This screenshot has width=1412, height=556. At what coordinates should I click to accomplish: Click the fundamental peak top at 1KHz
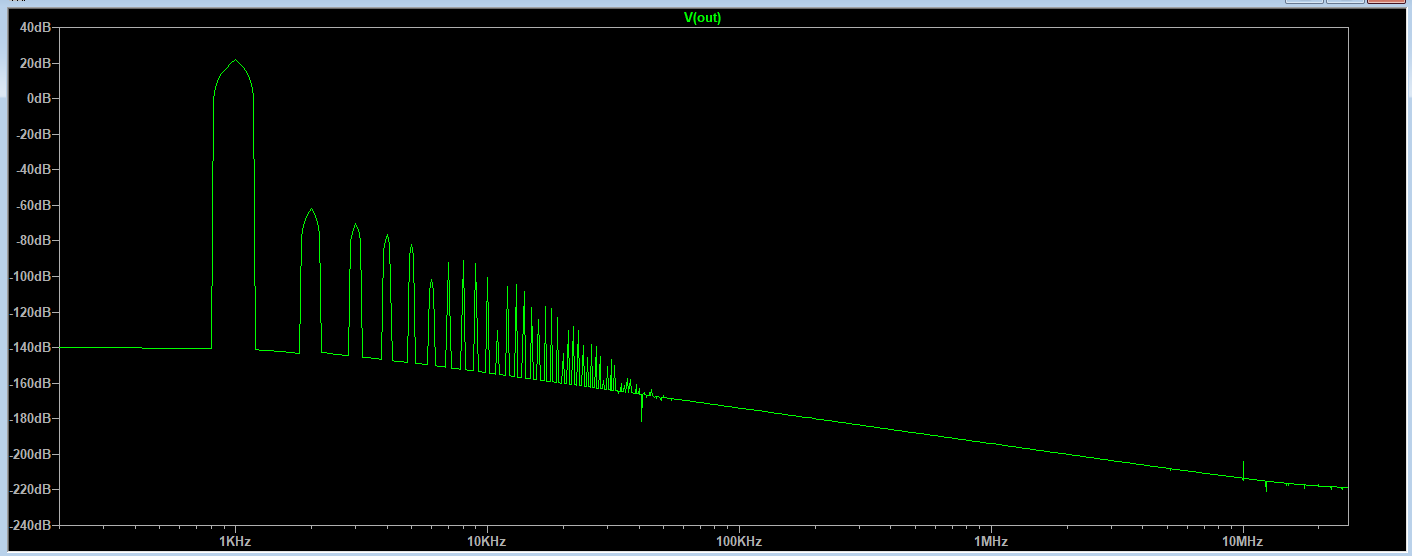click(235, 61)
